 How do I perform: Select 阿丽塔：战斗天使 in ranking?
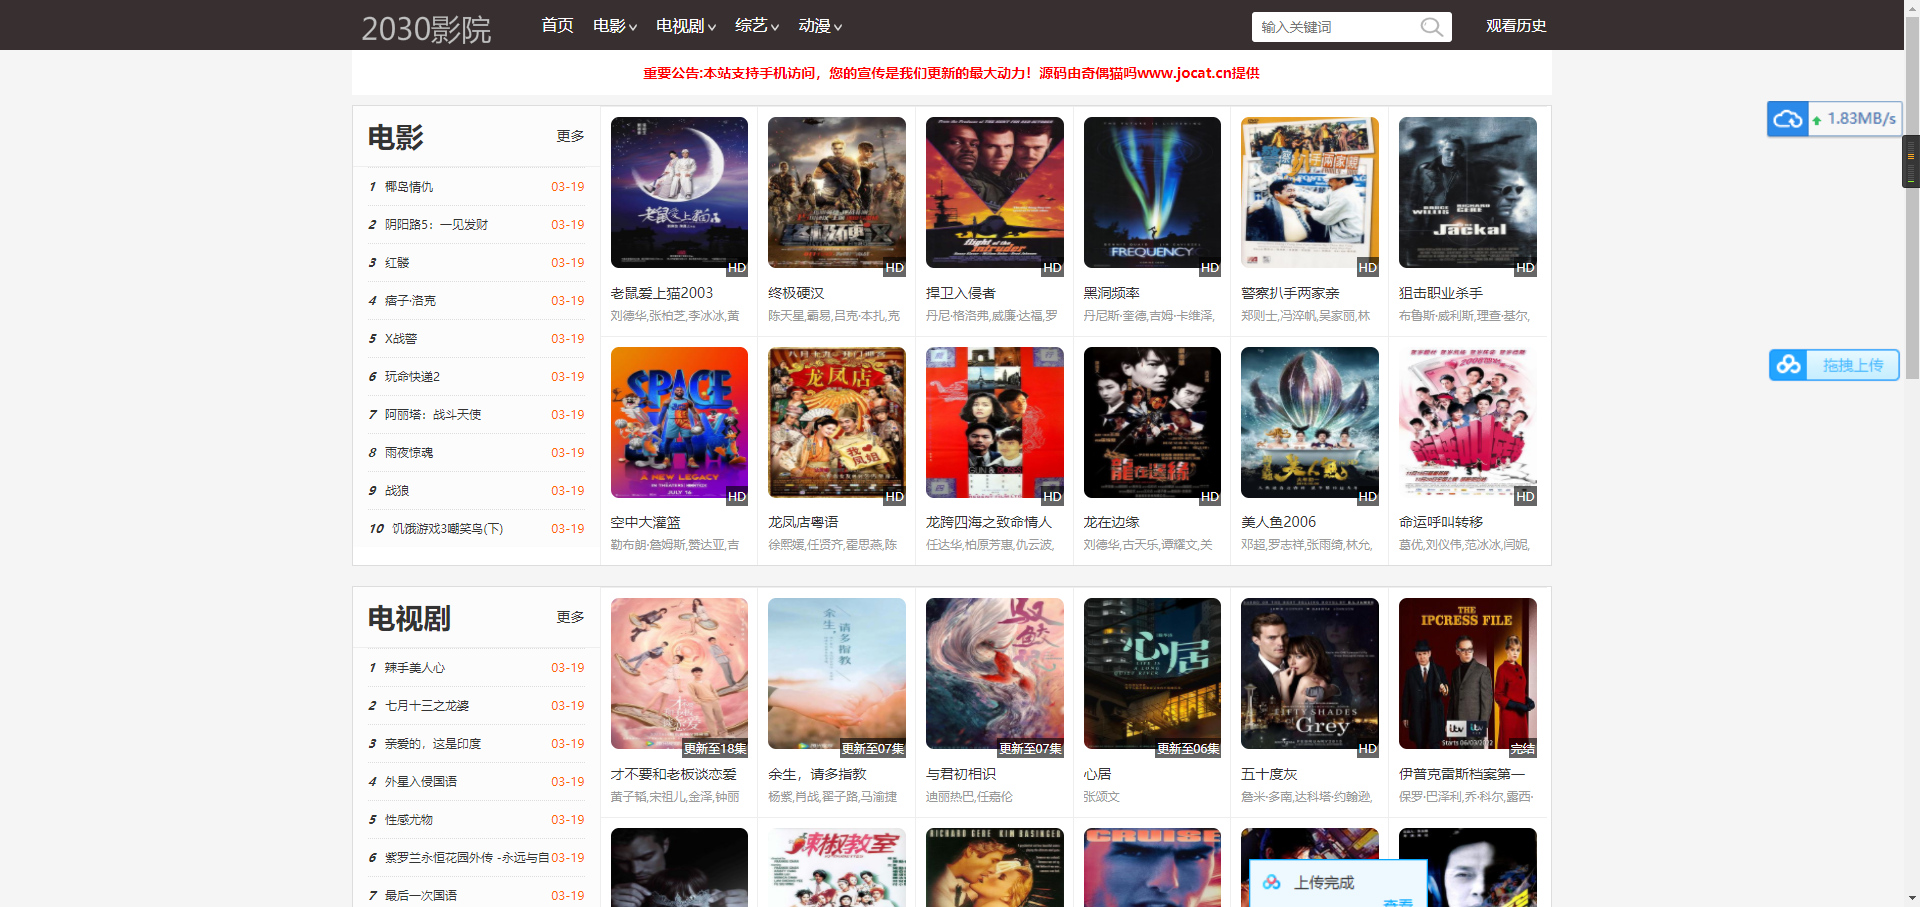click(433, 415)
